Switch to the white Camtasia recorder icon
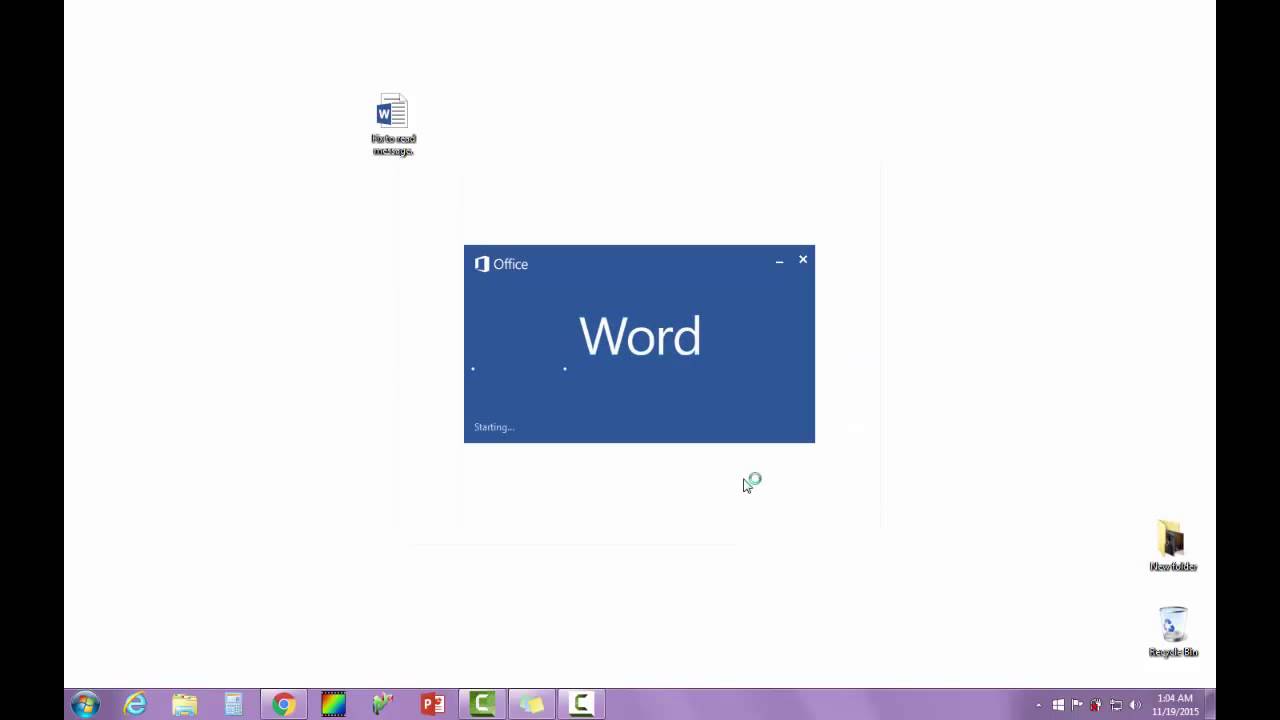The height and width of the screenshot is (720, 1280). click(581, 705)
